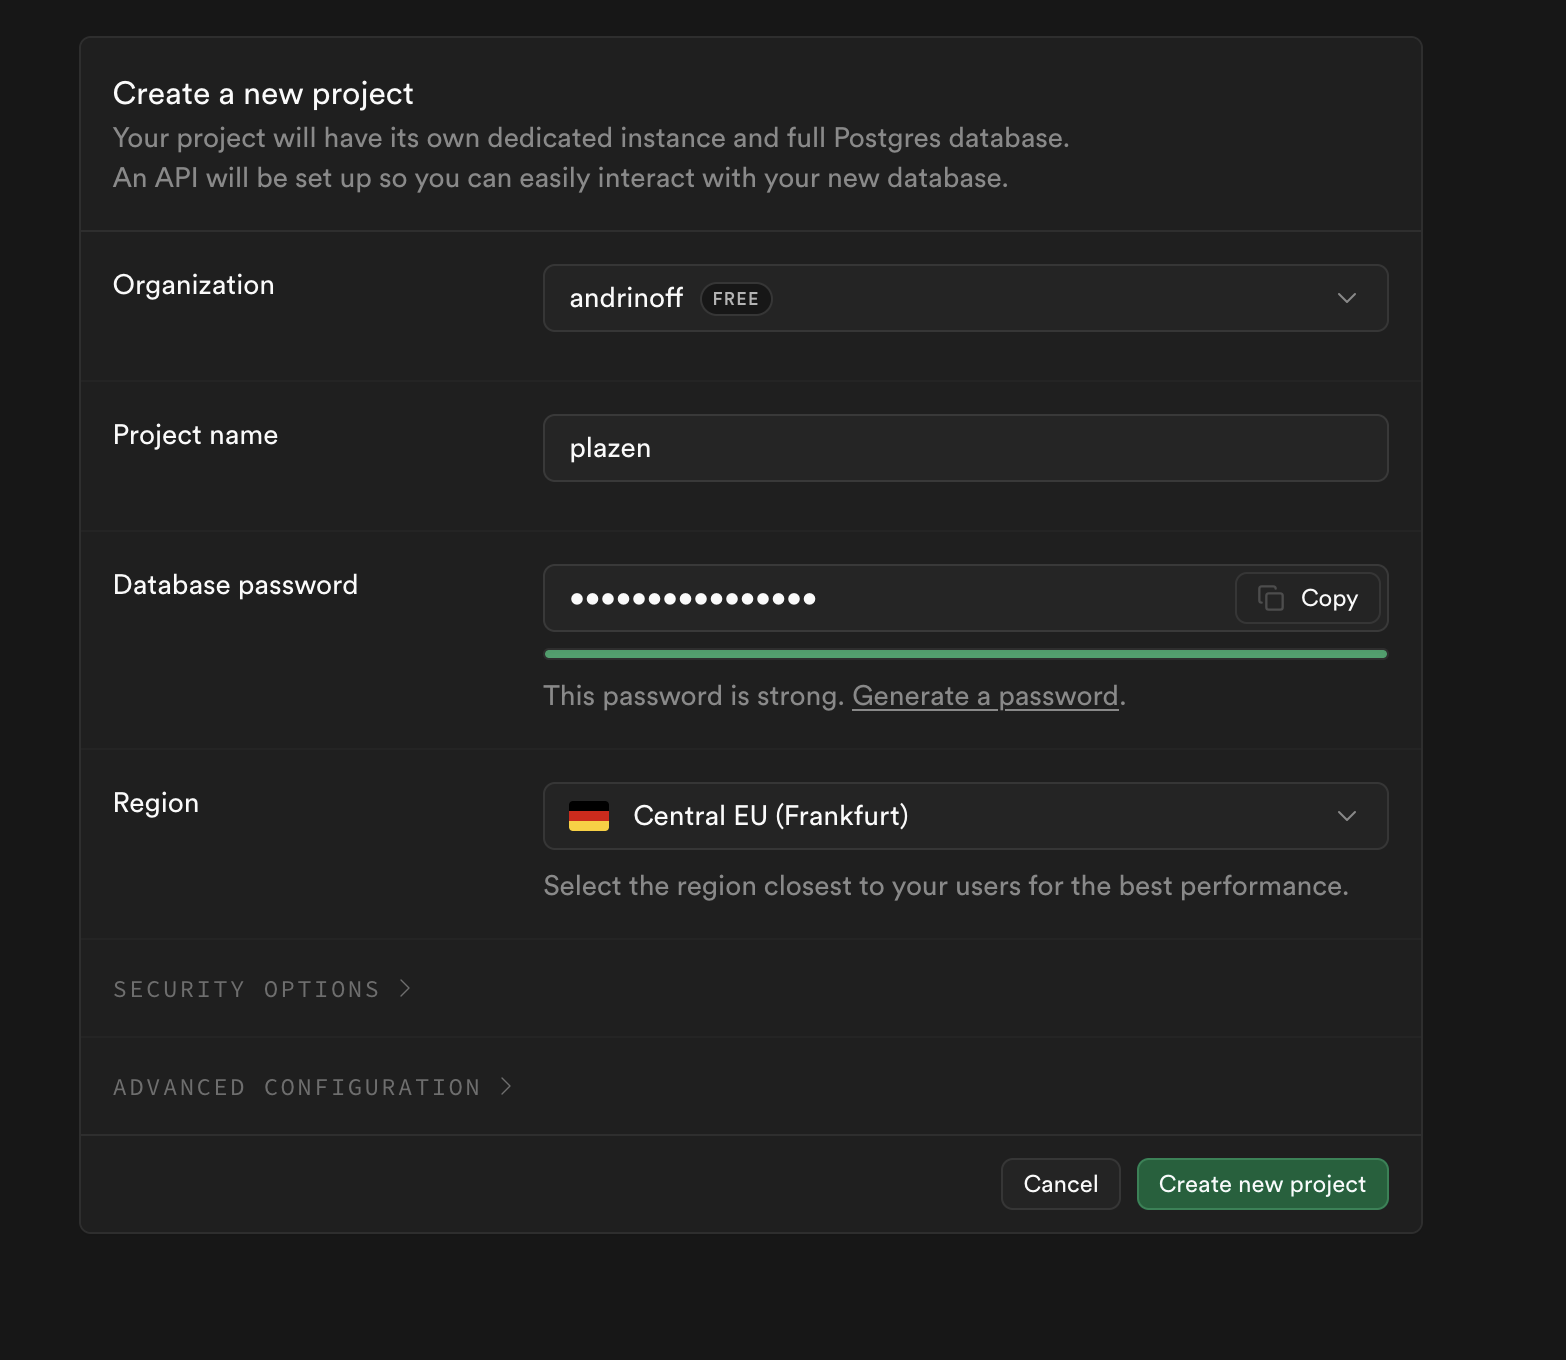This screenshot has width=1566, height=1360.
Task: Click the Region label
Action: 156,803
